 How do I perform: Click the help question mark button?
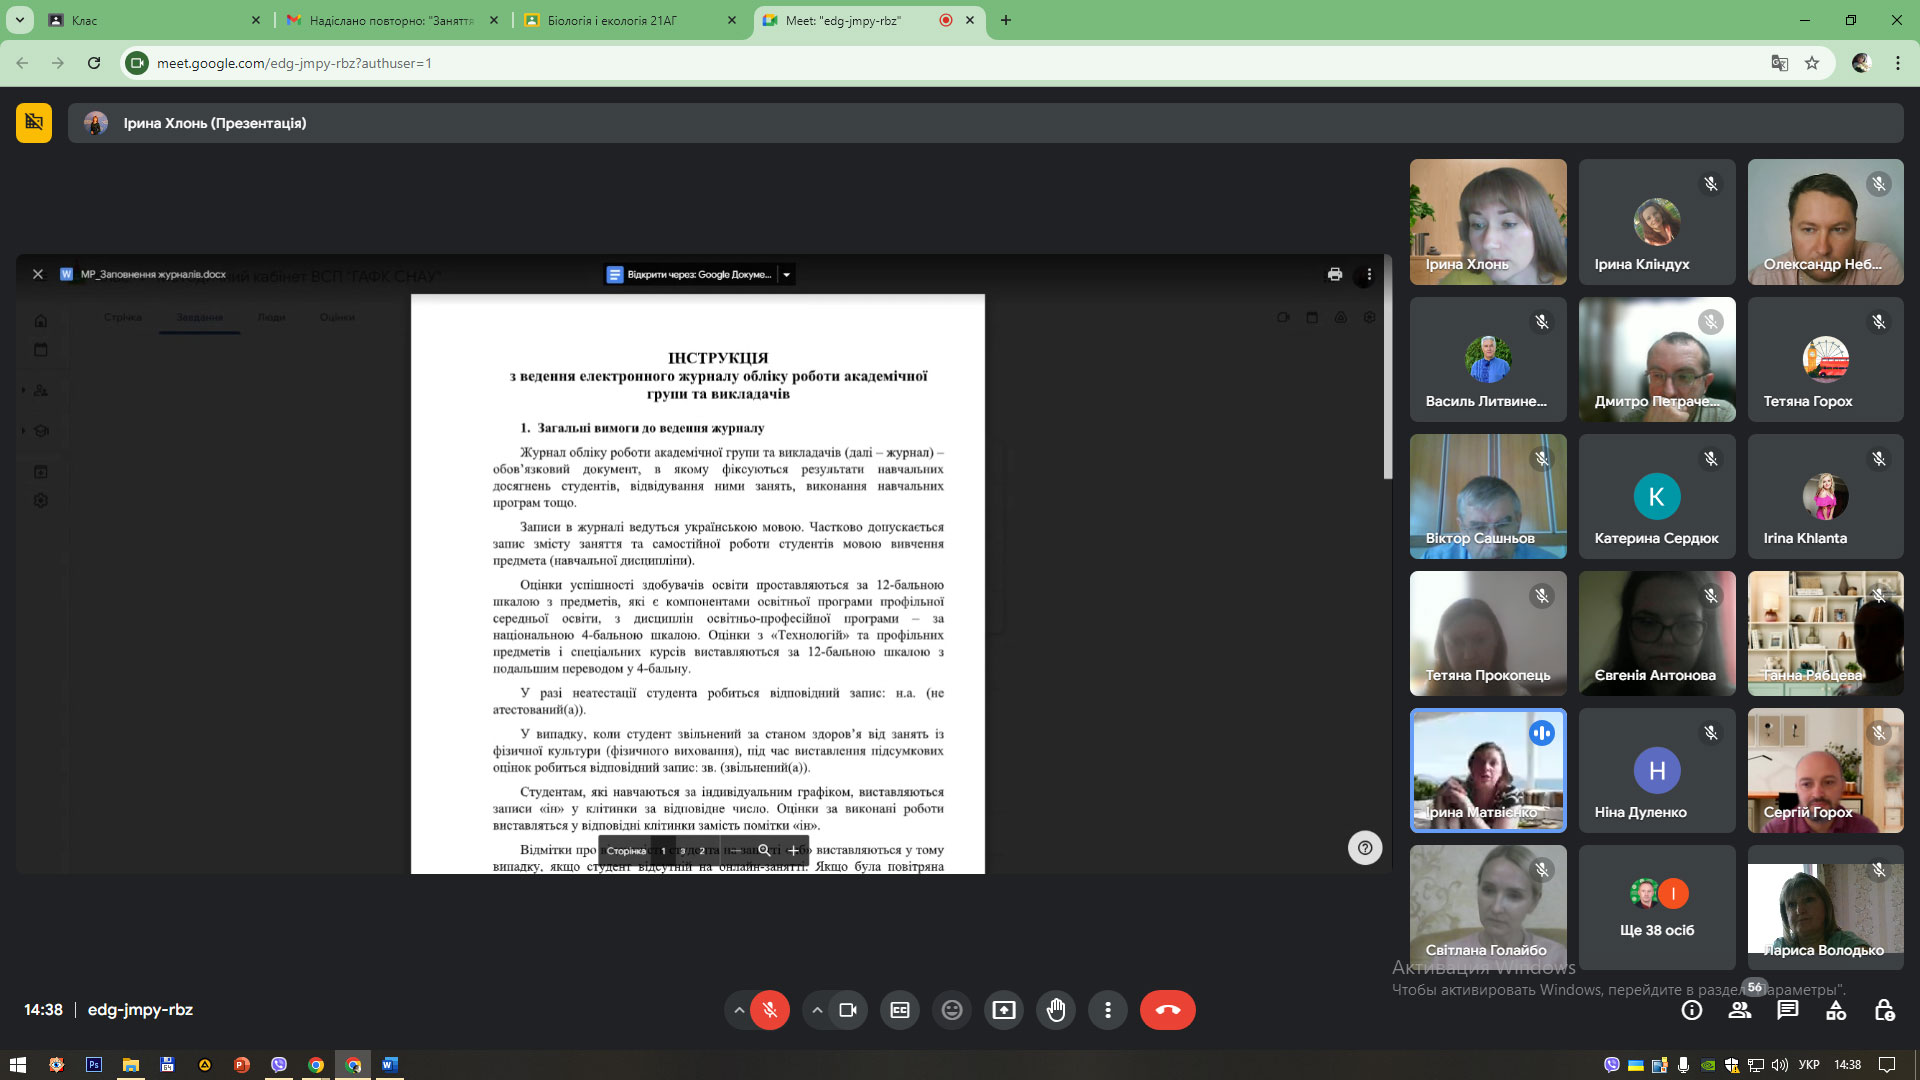point(1365,848)
